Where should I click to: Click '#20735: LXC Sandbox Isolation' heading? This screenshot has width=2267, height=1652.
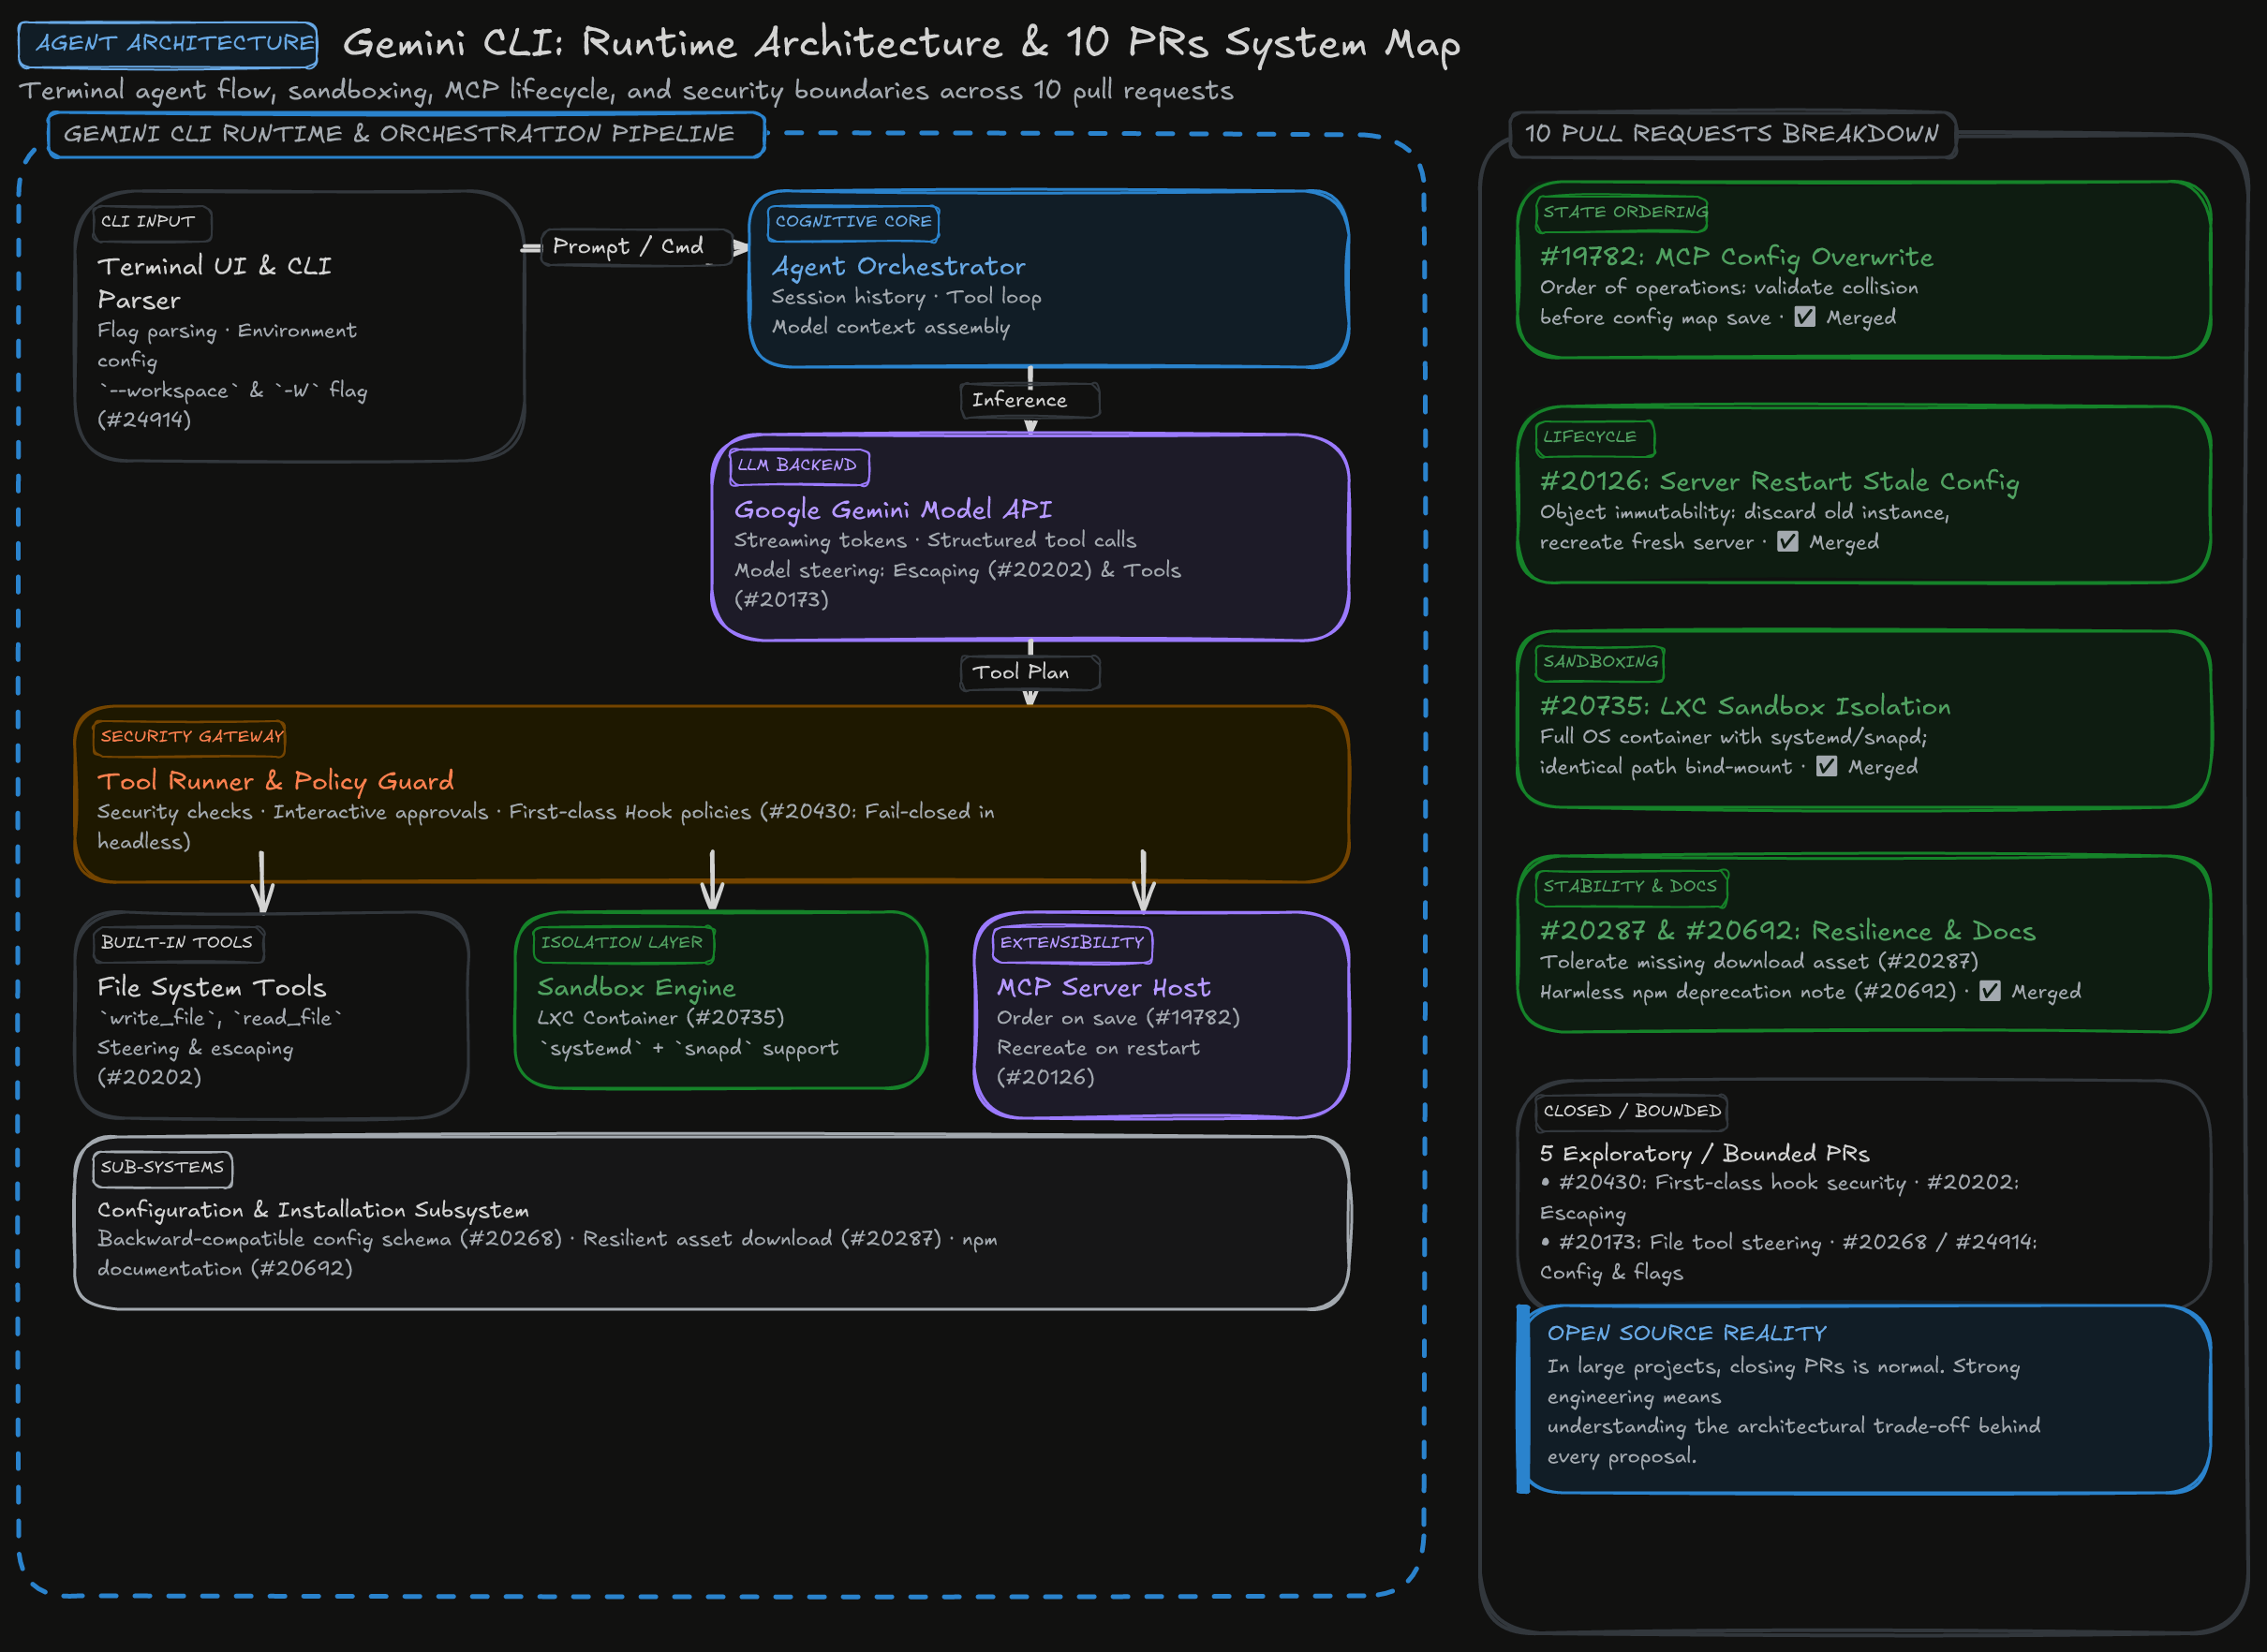[1745, 707]
